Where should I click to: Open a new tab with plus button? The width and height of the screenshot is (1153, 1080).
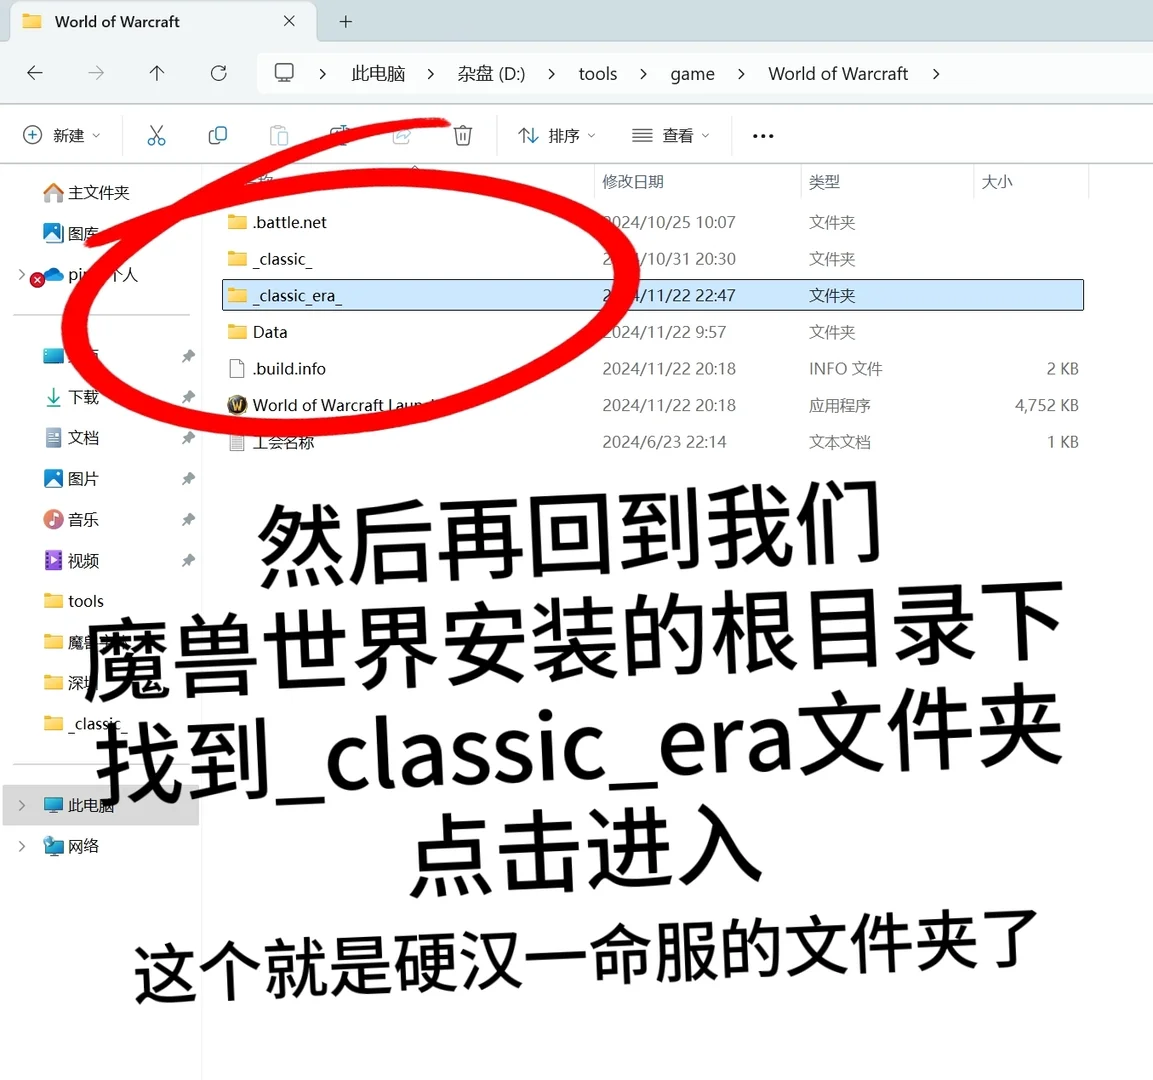click(346, 21)
